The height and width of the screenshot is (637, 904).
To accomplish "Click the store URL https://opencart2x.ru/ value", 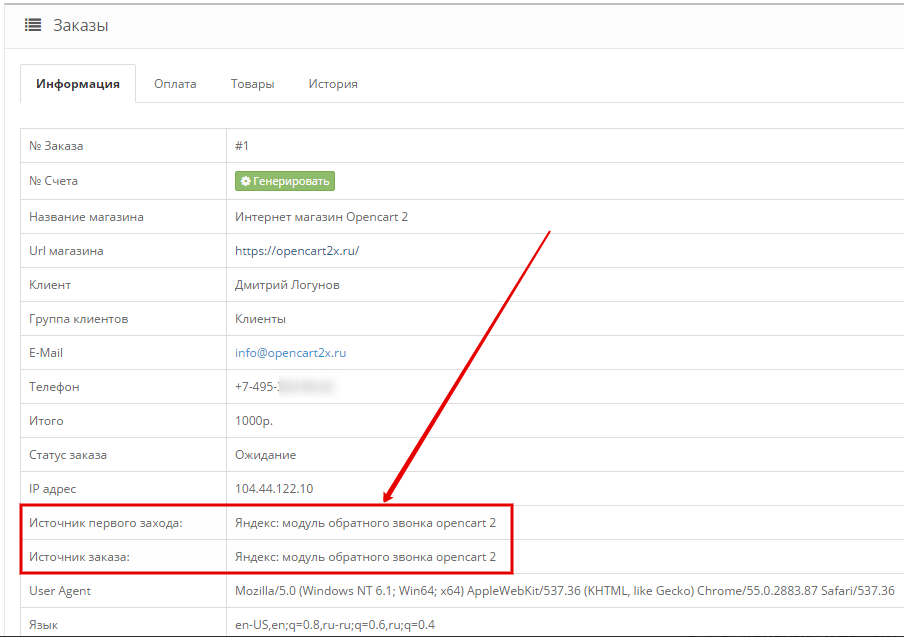I will (x=296, y=251).
